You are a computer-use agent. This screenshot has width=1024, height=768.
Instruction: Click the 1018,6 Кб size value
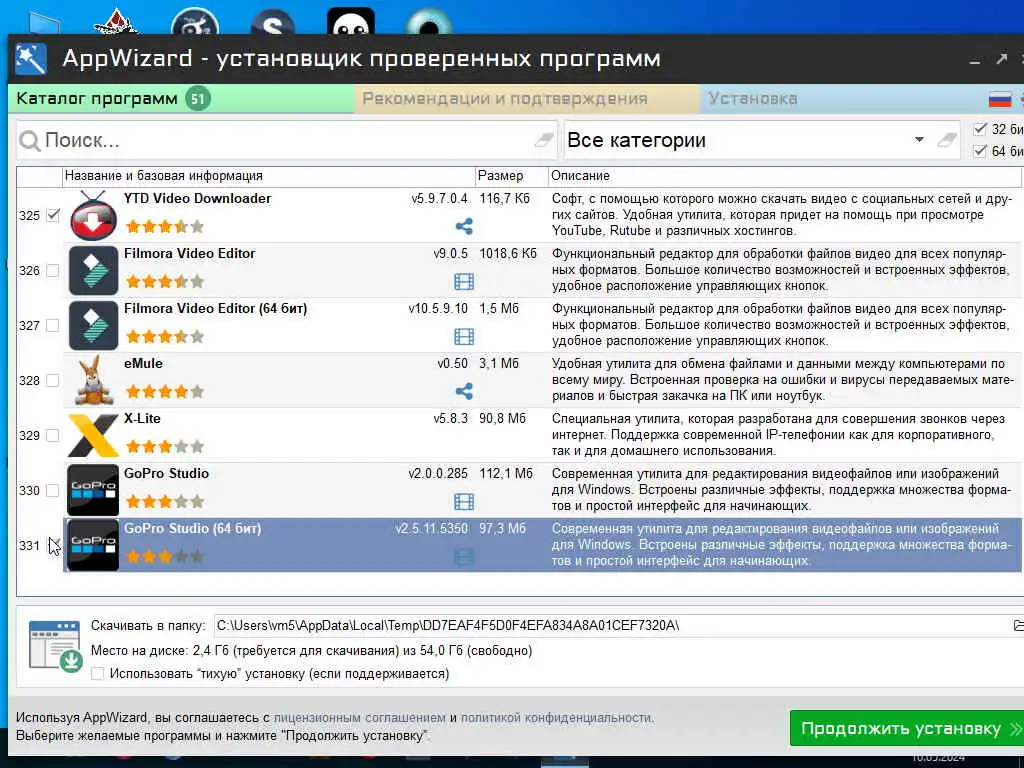point(507,254)
